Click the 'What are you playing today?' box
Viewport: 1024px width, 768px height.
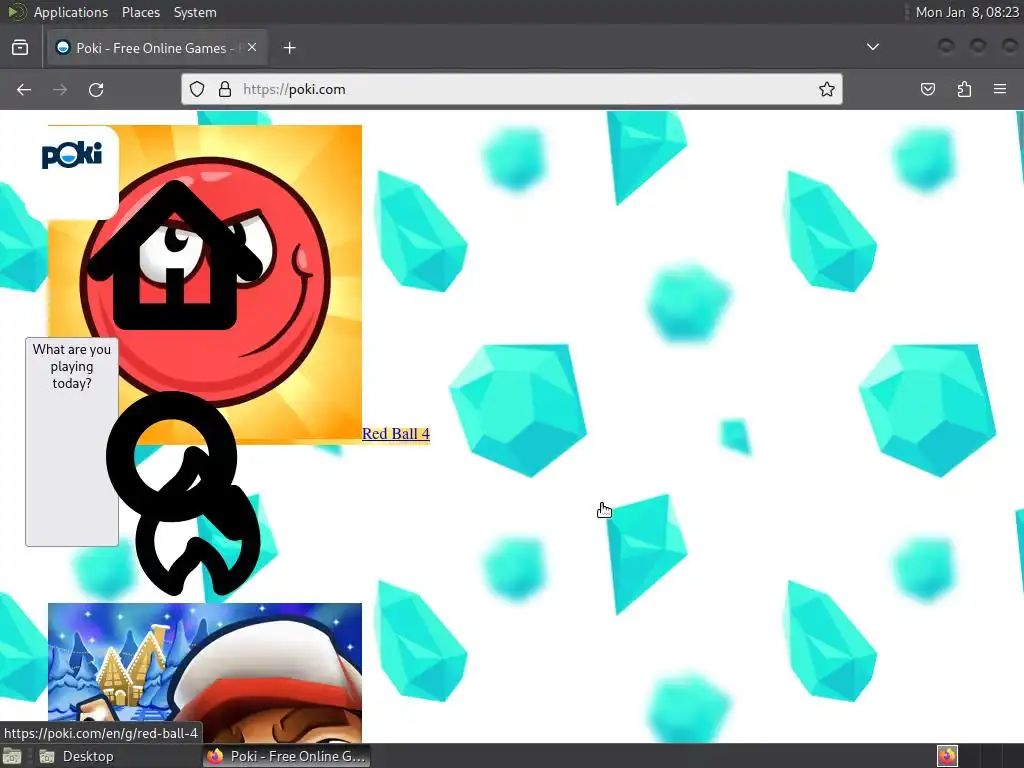click(x=72, y=441)
